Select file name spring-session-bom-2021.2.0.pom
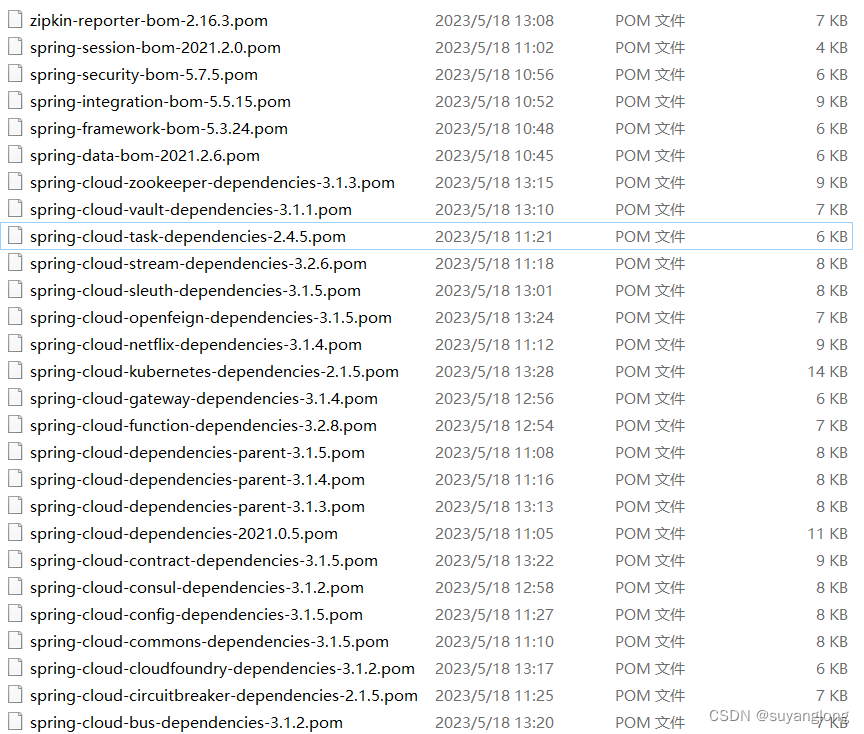Viewport: 864px width, 734px height. [155, 48]
